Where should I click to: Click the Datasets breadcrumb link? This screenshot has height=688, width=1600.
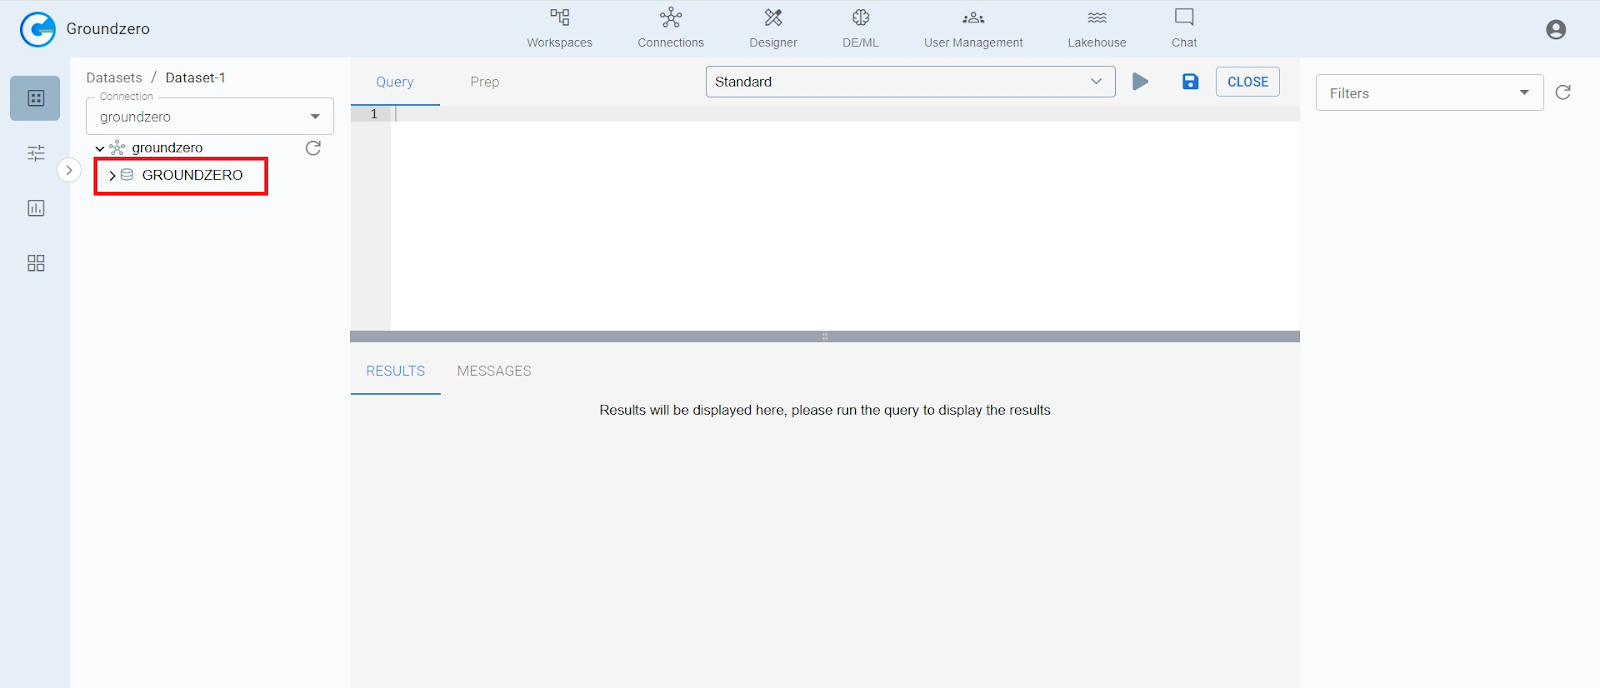[x=114, y=78]
